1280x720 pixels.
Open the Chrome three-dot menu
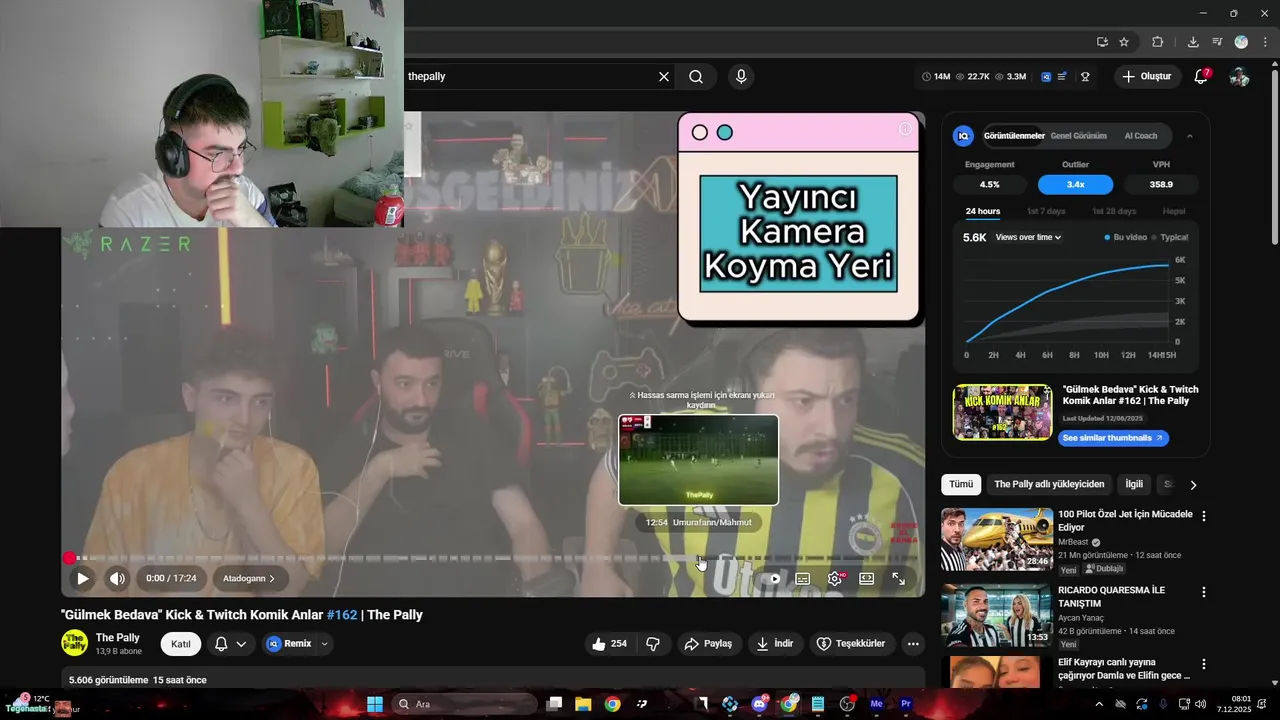(1265, 42)
